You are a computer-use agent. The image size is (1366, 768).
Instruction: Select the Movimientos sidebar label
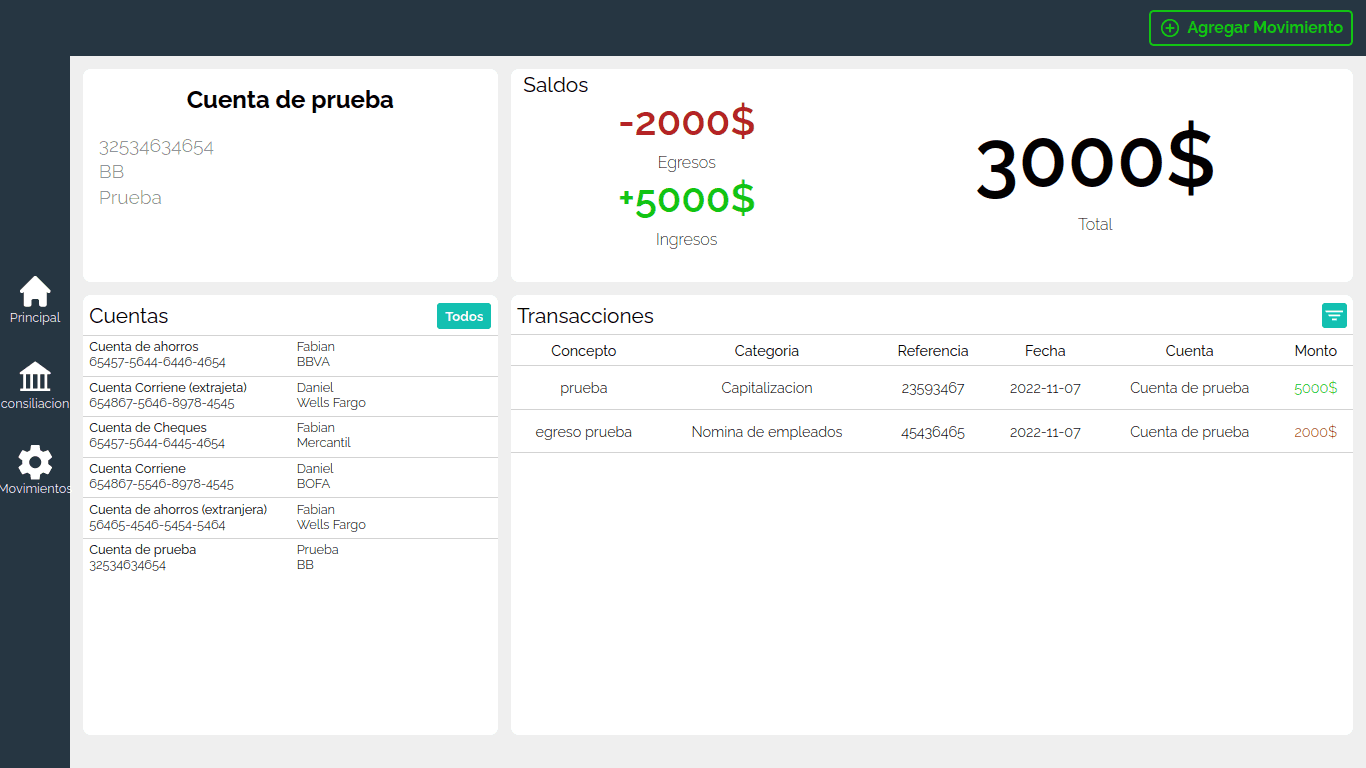35,489
